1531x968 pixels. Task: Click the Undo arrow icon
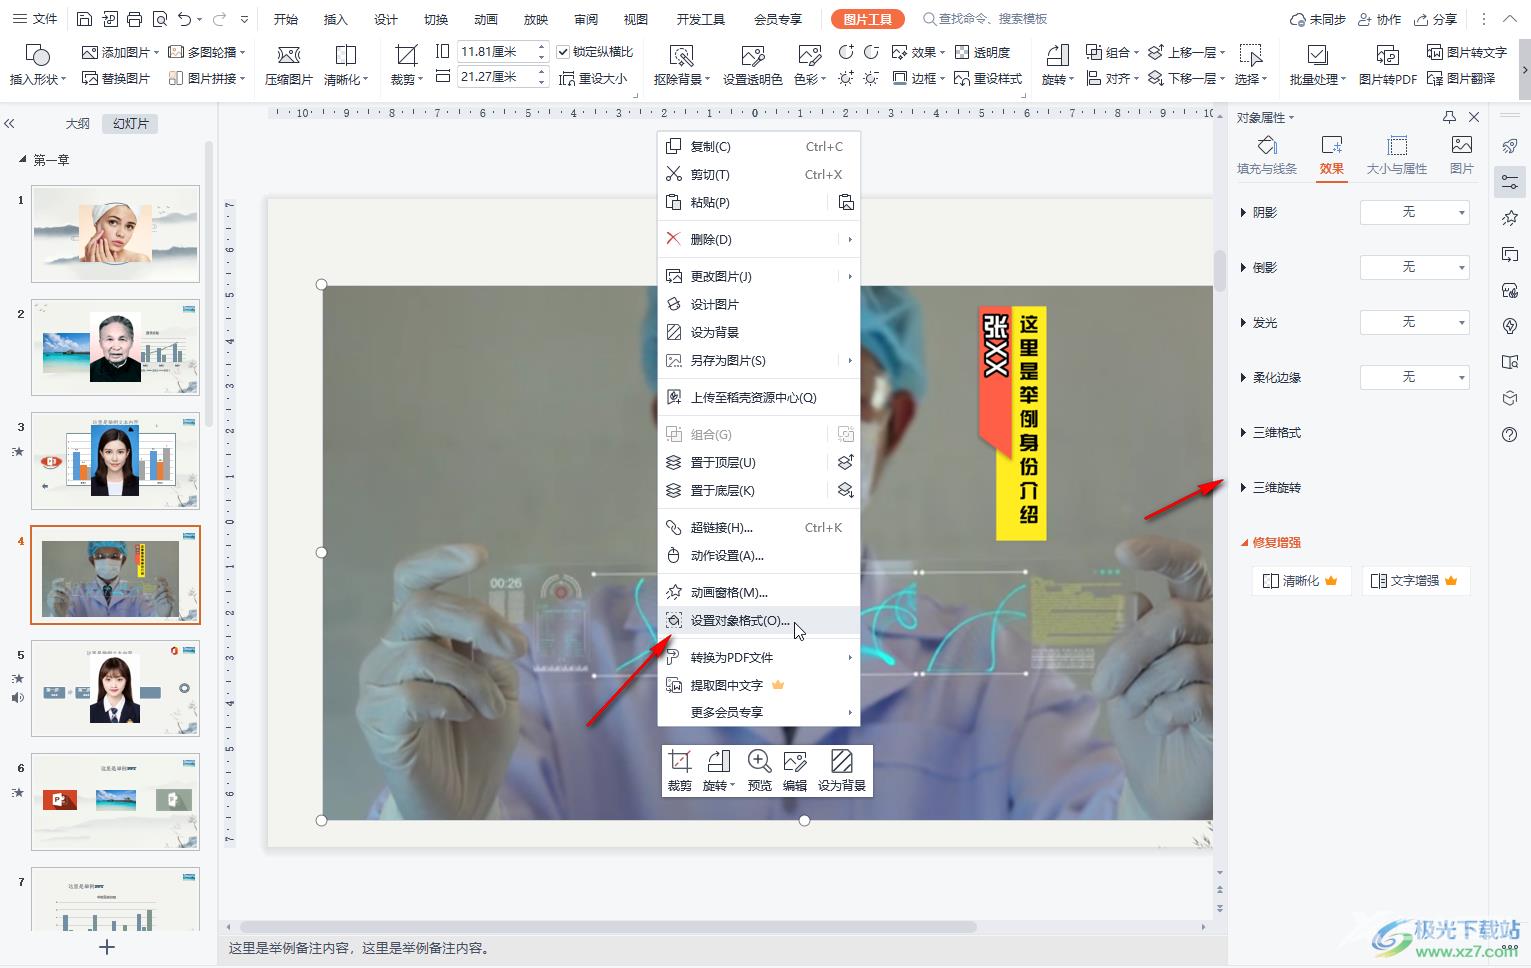[184, 19]
